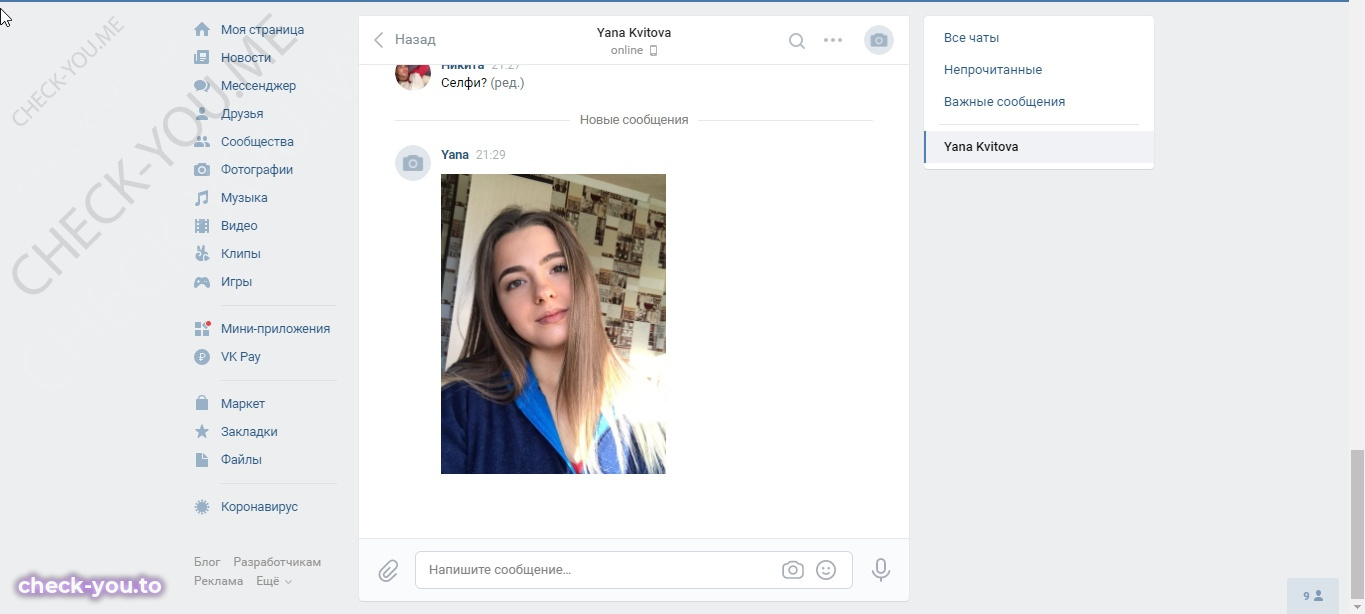Attach a file with the paperclip icon
This screenshot has height=614, width=1365.
click(x=388, y=571)
